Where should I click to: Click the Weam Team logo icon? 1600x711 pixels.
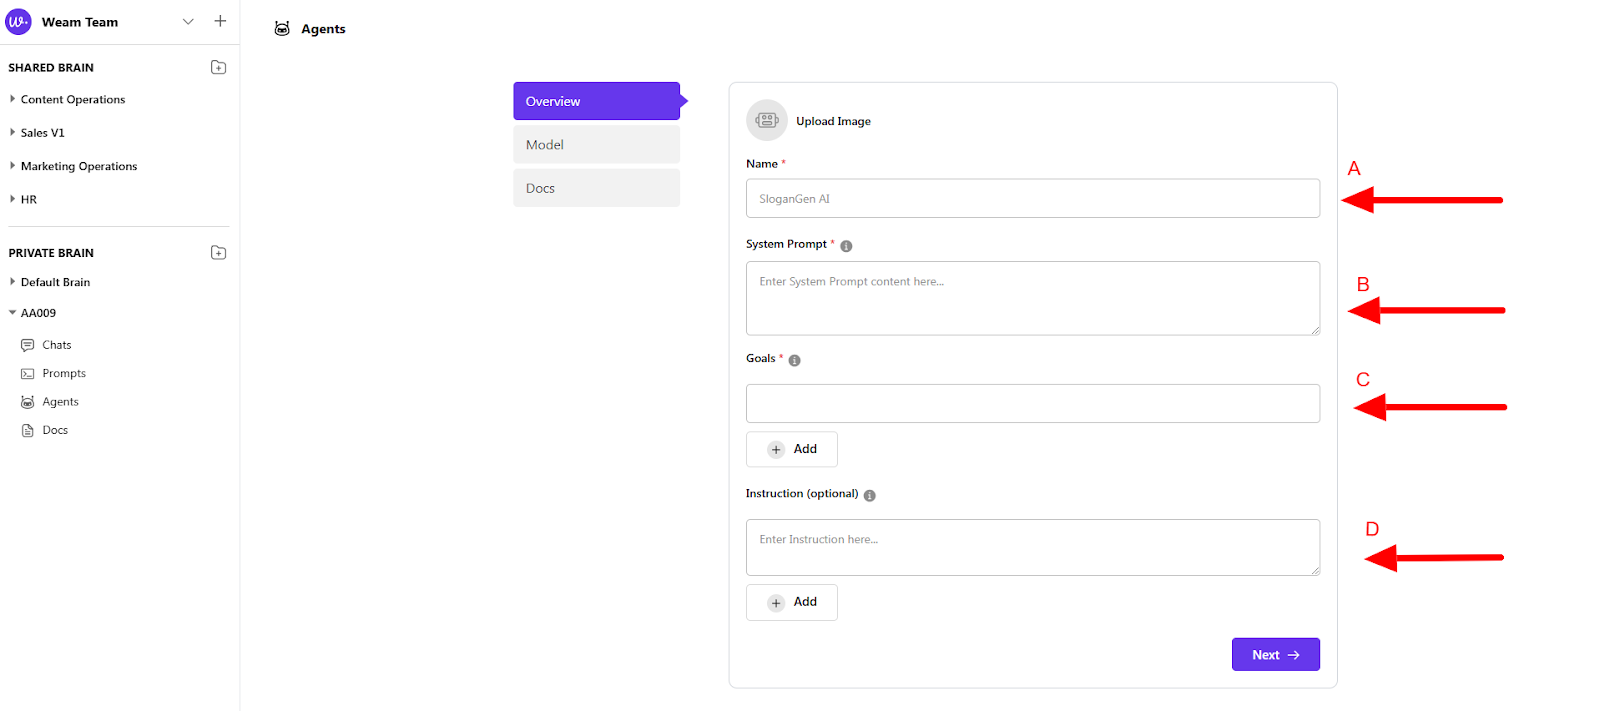point(18,21)
